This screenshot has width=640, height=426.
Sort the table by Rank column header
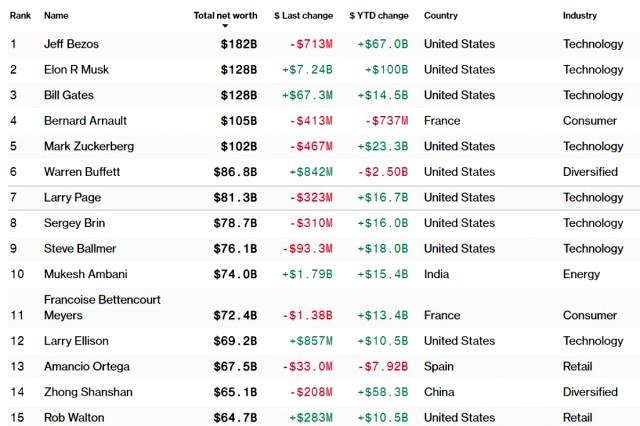19,16
